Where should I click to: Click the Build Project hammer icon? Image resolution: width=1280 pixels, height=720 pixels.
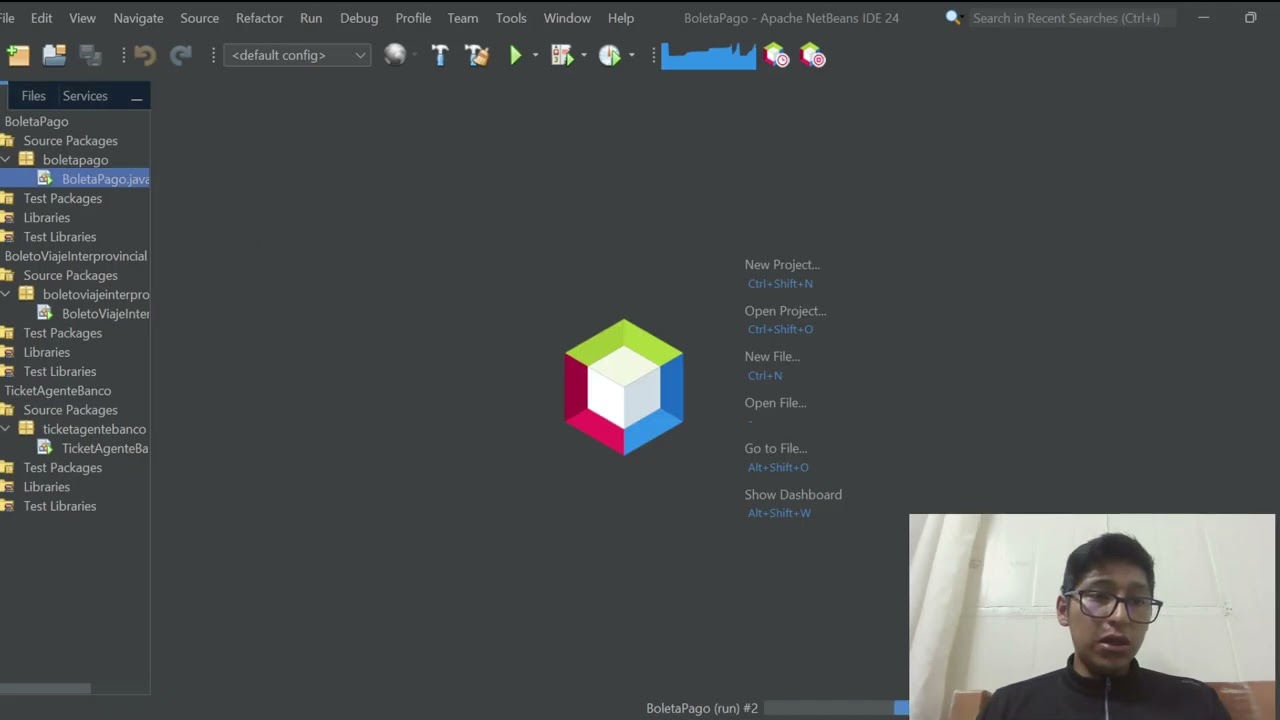pos(440,56)
